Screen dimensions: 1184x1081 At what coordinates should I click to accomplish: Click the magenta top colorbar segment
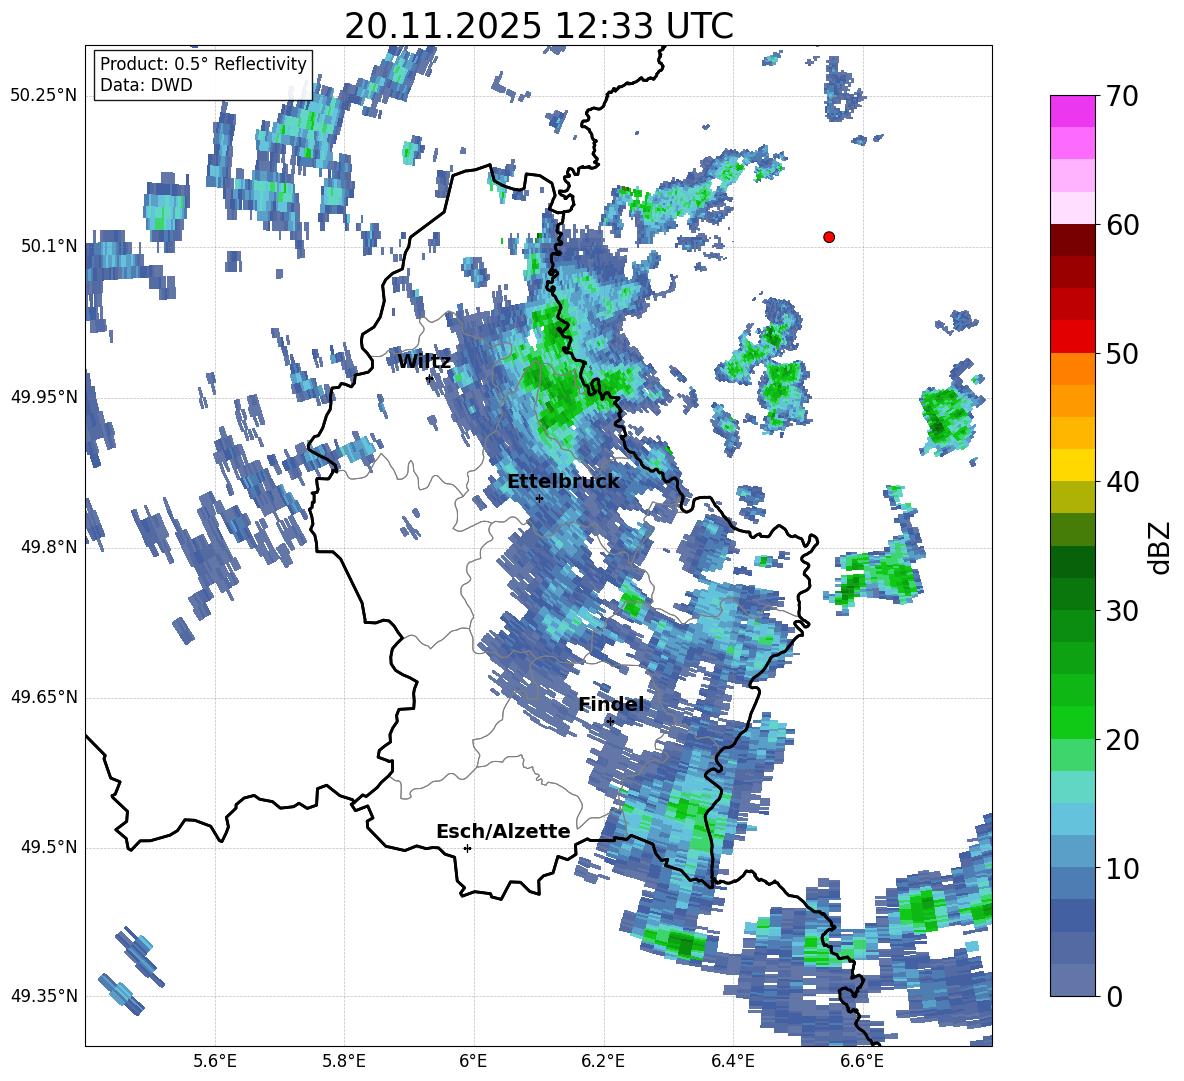pos(1072,111)
